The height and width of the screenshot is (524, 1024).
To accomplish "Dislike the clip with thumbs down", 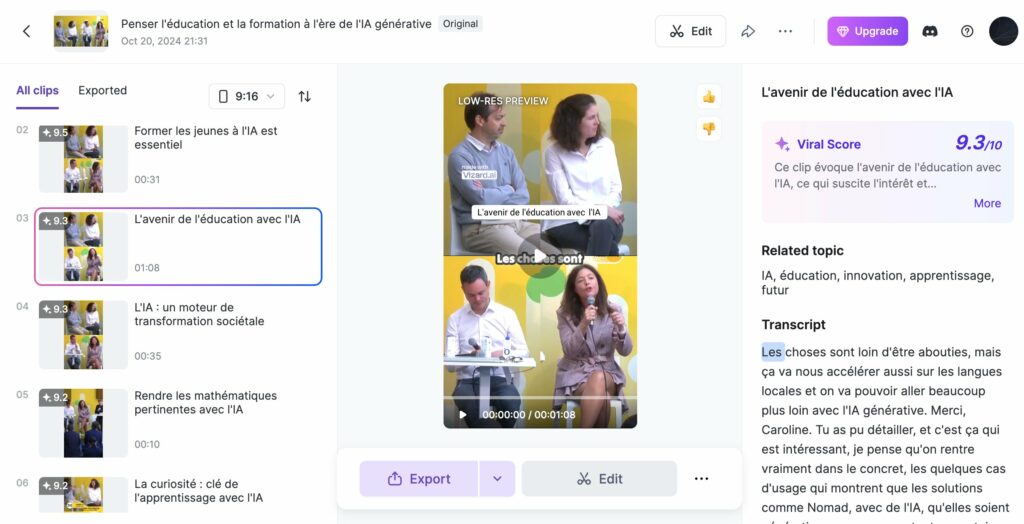I will [709, 128].
